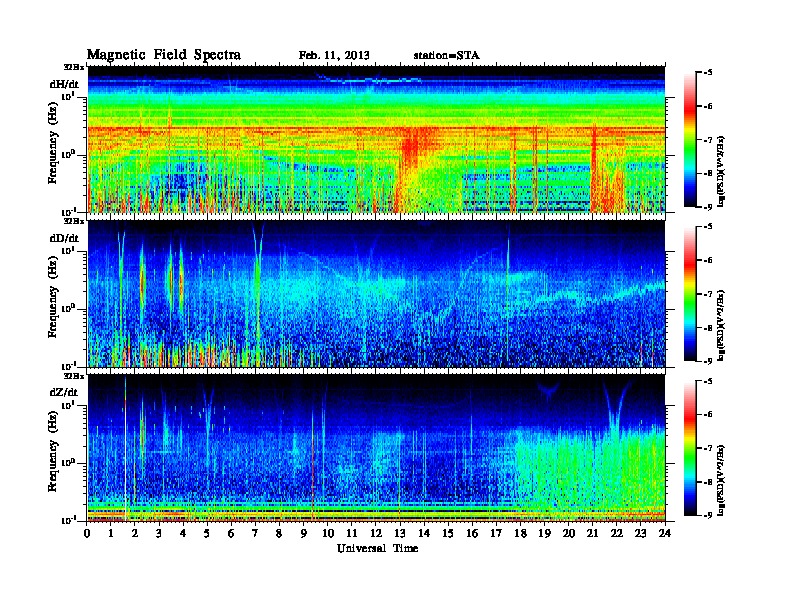792x612 pixels.
Task: Click the '6' tick on time axis
Action: pyautogui.click(x=231, y=533)
